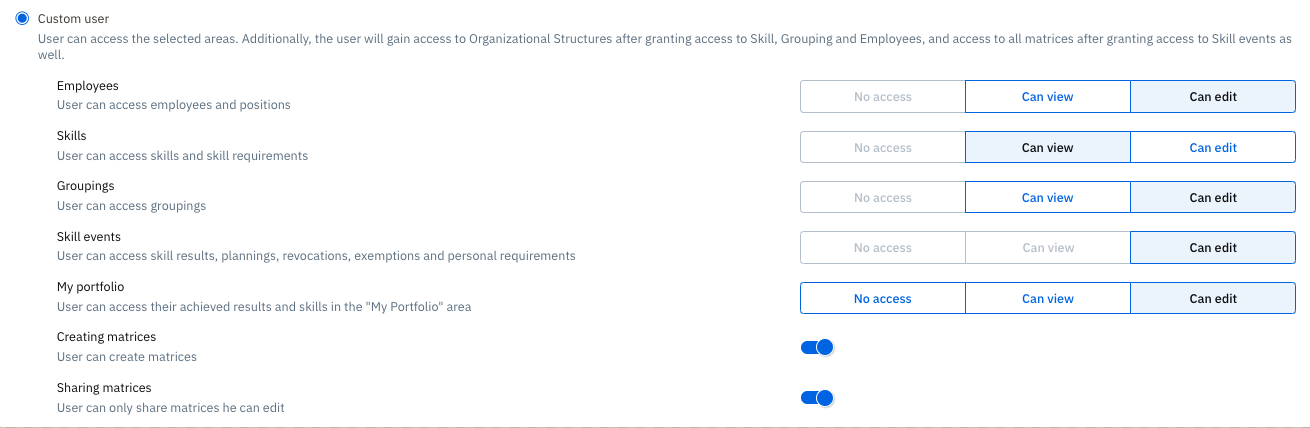
Task: Set Employees access to Can view
Action: tap(1047, 97)
